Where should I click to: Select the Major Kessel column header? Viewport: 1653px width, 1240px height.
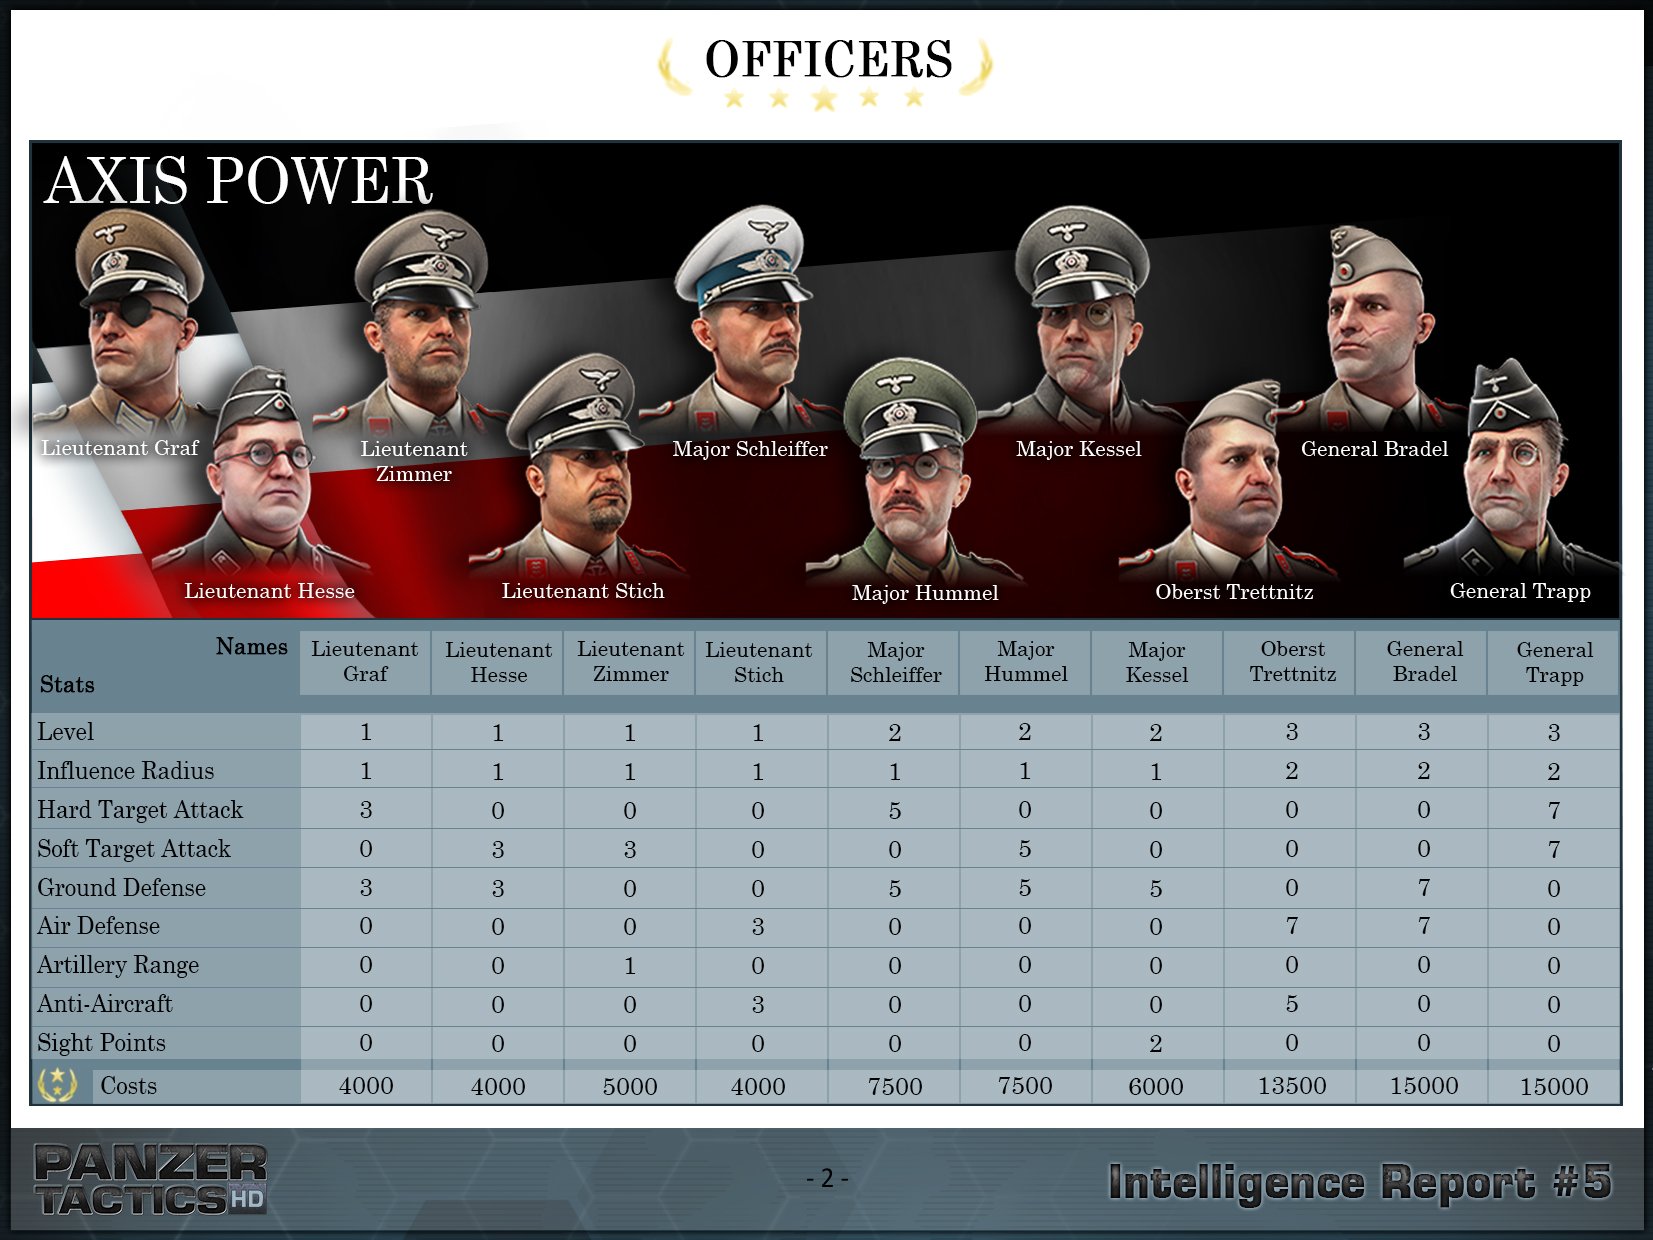tap(1157, 662)
